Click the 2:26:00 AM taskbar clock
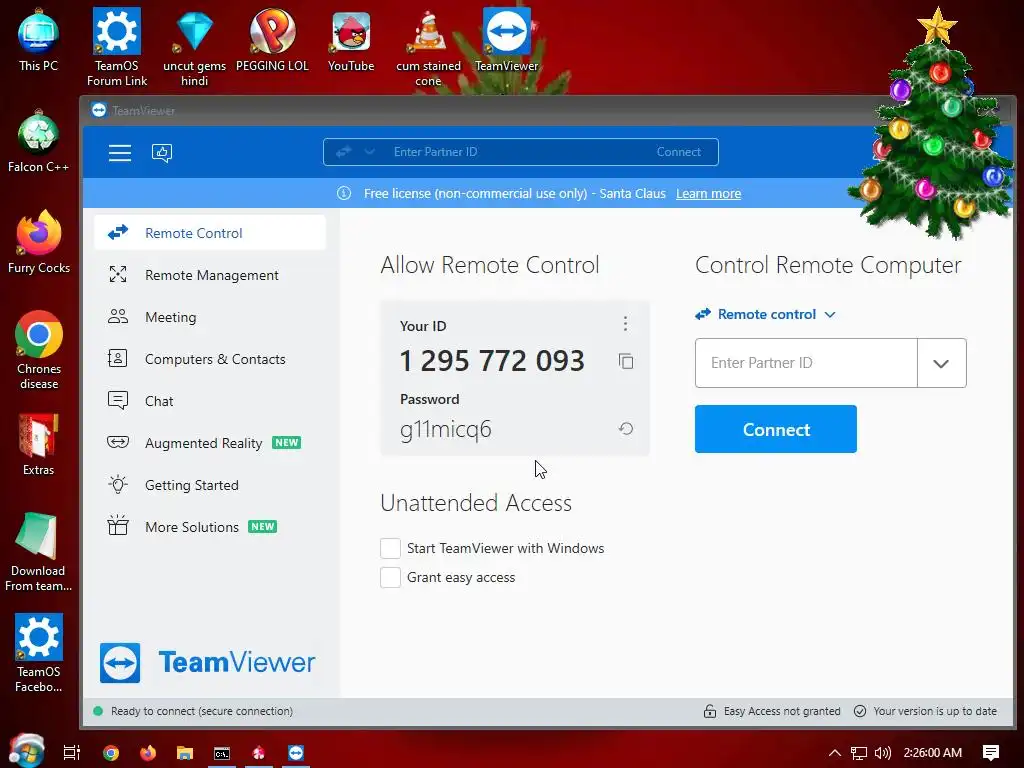Image resolution: width=1024 pixels, height=768 pixels. [x=933, y=753]
